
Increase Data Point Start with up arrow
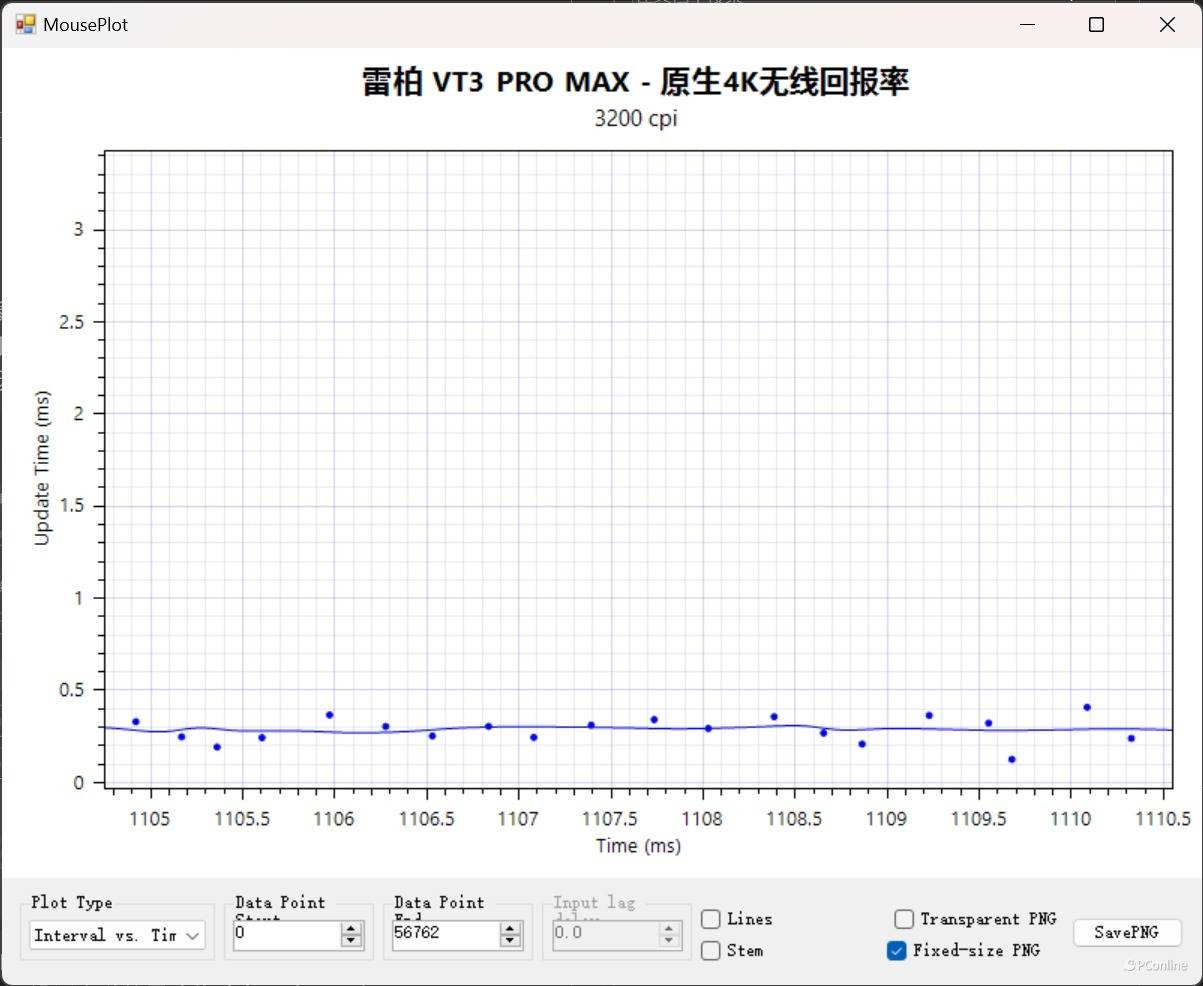click(x=351, y=928)
